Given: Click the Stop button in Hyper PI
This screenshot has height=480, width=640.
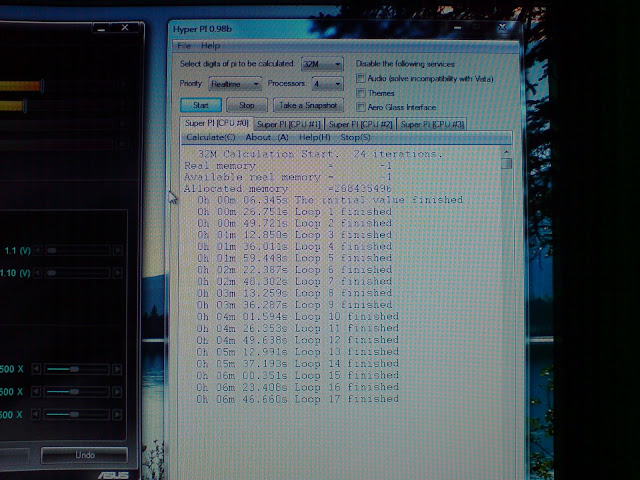Looking at the screenshot, I should coord(247,105).
